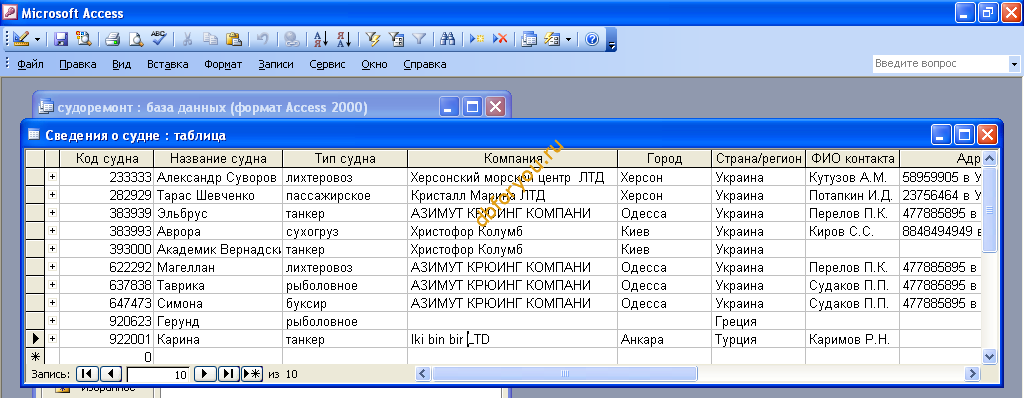
Task: Select the Тип судна column header
Action: click(x=345, y=158)
